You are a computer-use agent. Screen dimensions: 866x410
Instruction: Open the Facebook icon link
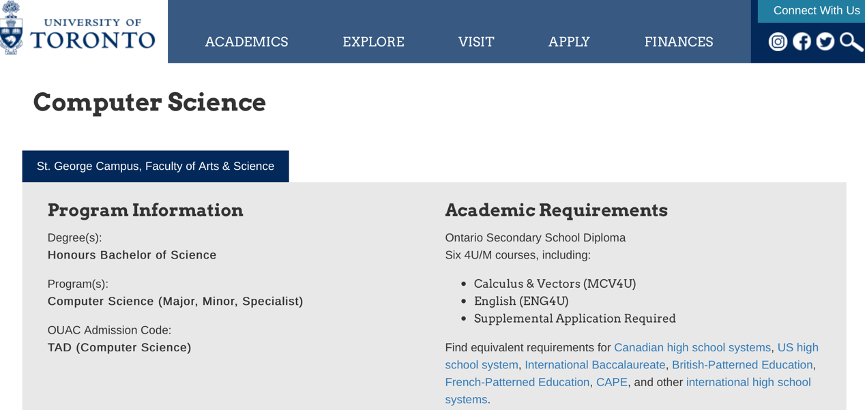(x=801, y=41)
